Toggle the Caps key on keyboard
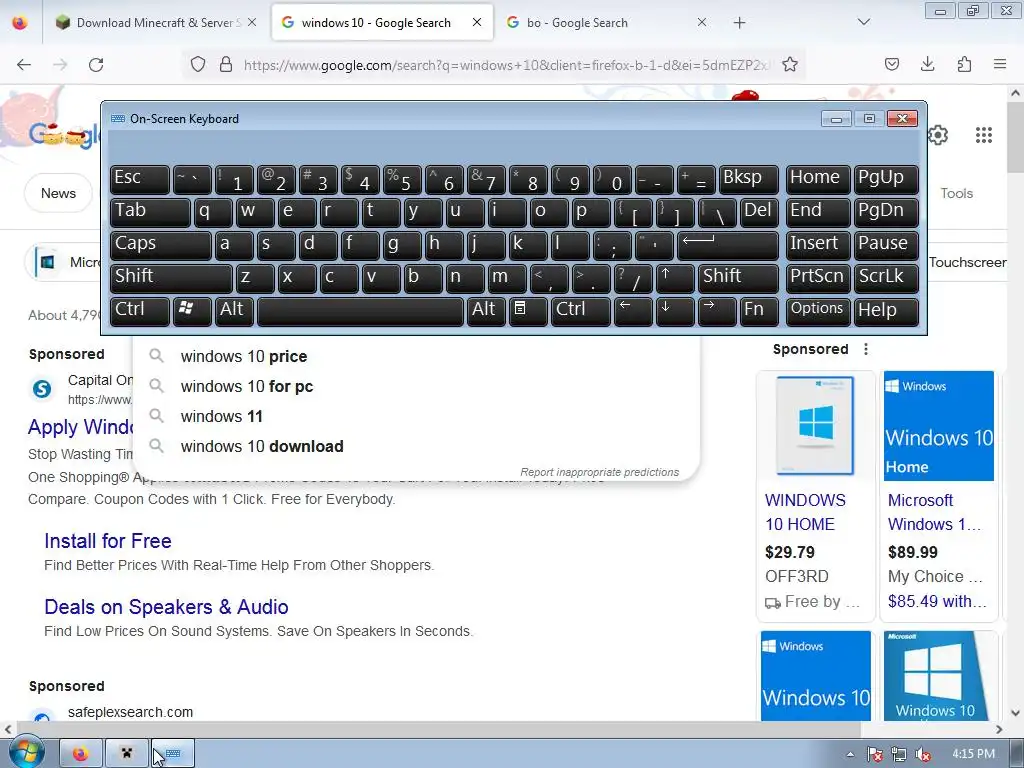 [161, 244]
